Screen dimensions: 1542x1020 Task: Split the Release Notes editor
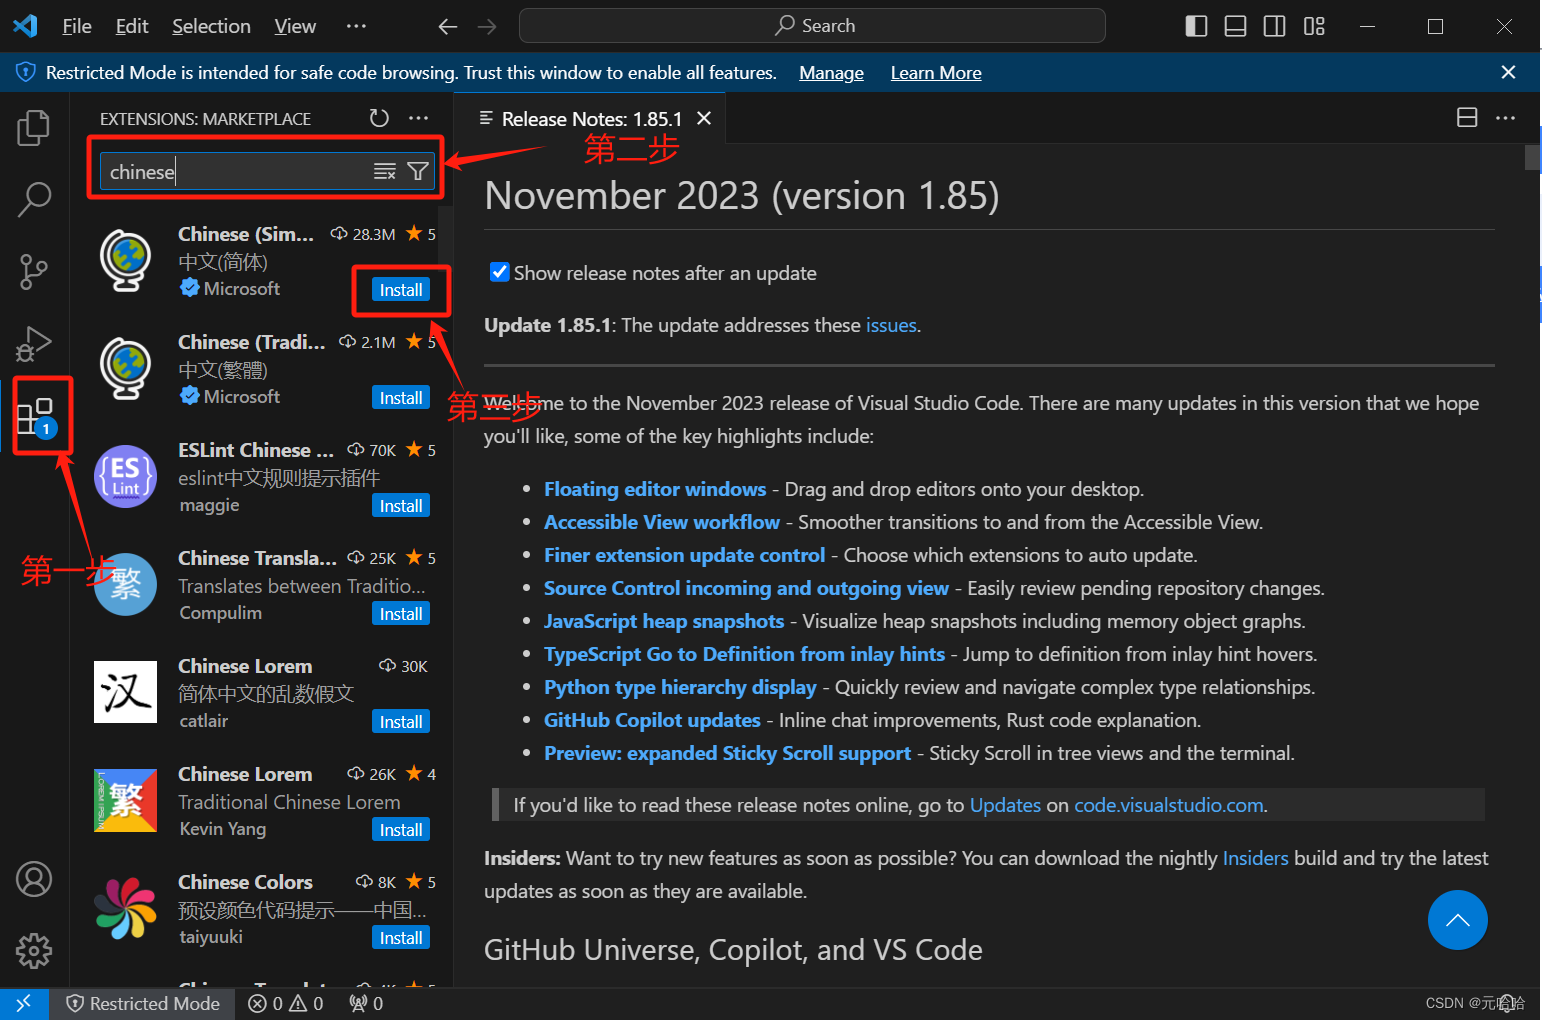1466,117
